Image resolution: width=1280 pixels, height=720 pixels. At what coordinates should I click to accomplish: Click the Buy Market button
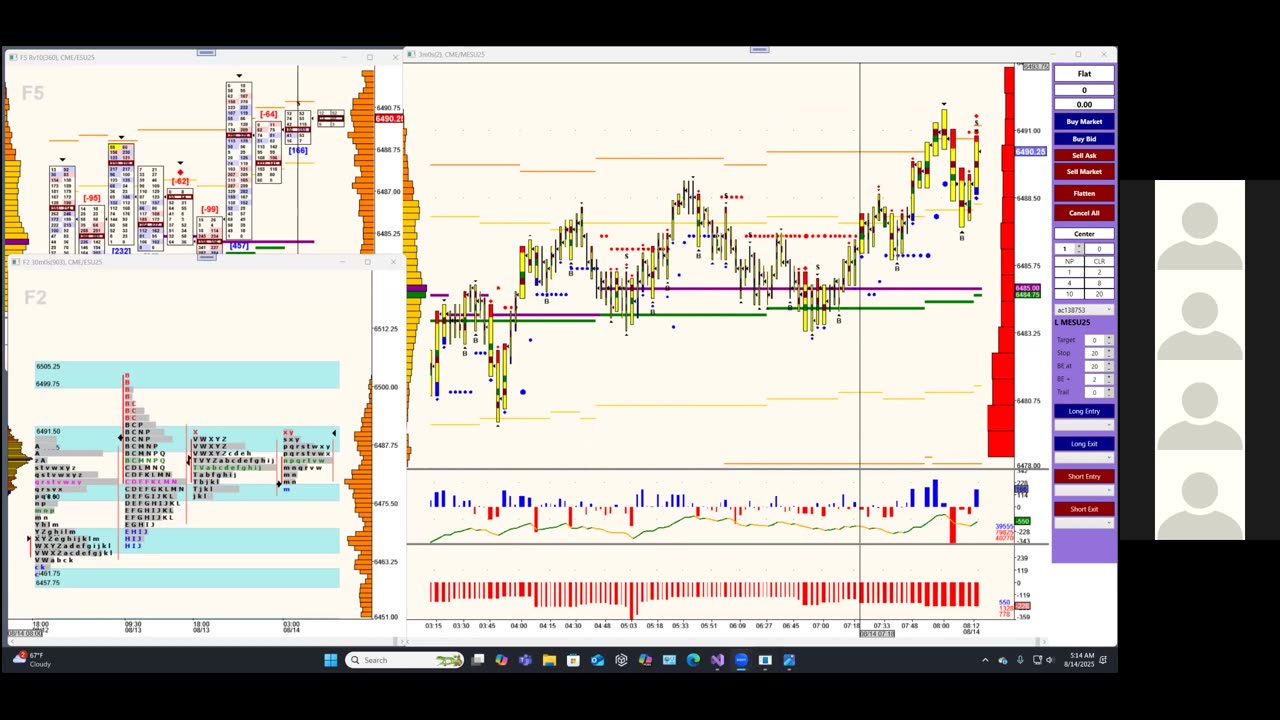pos(1084,121)
